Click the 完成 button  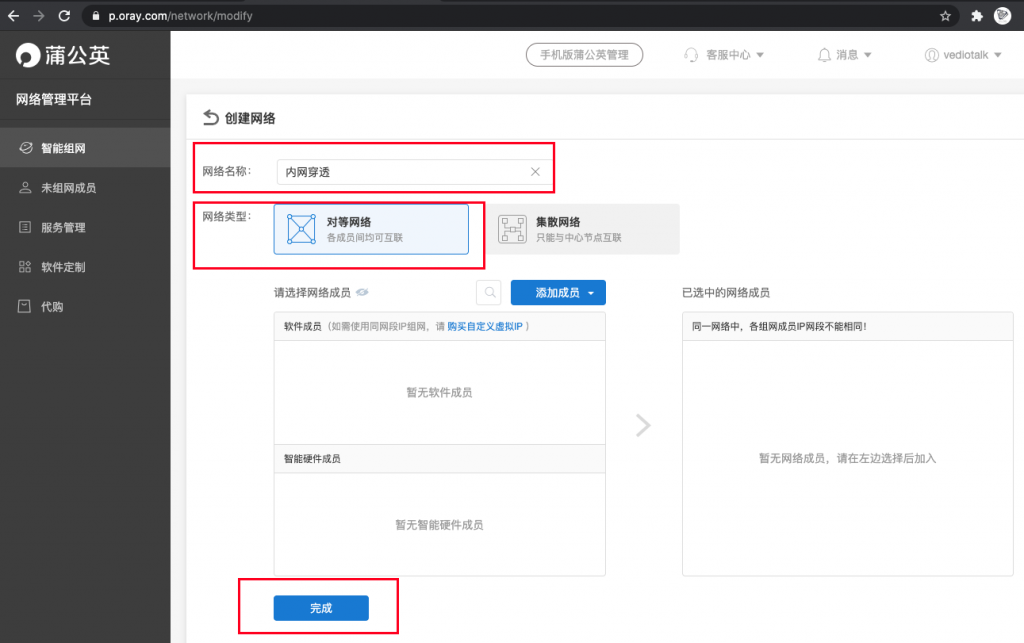tap(321, 608)
